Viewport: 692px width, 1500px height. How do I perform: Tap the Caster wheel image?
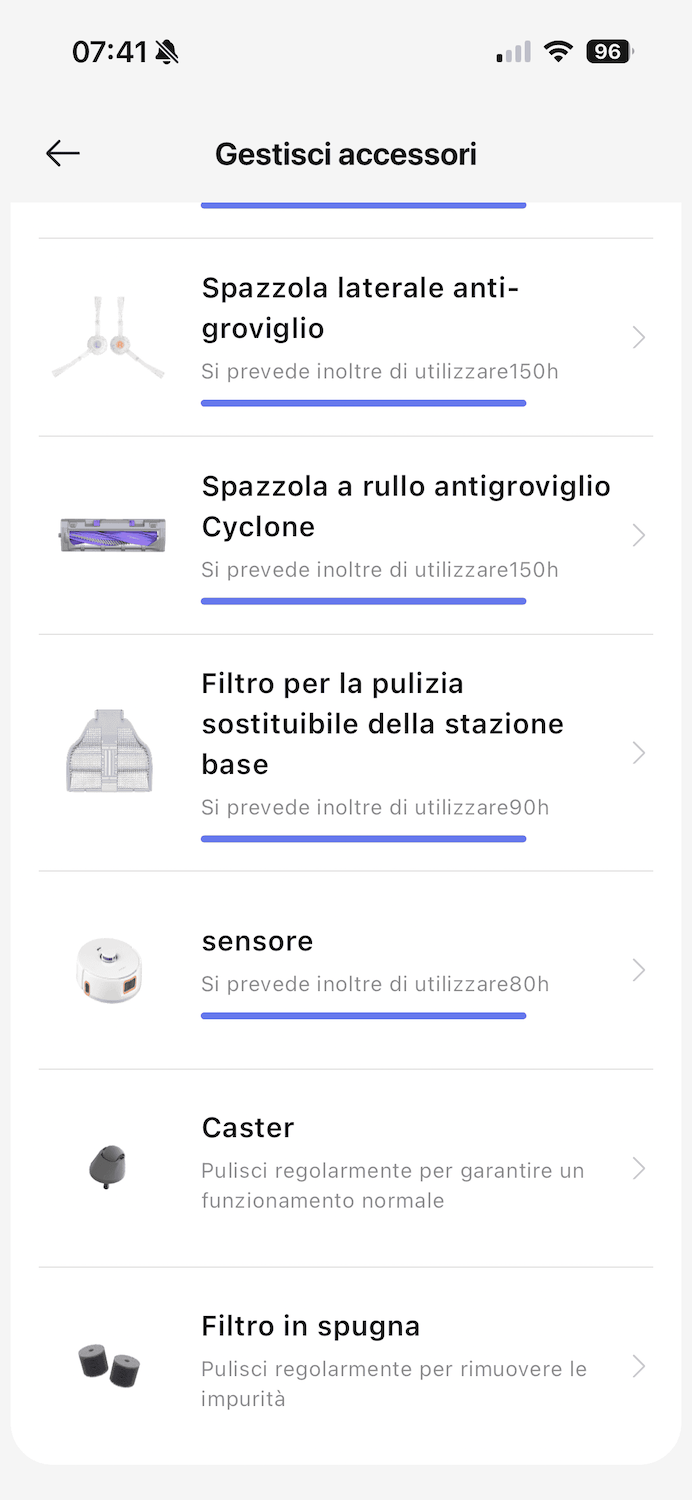(x=109, y=1167)
